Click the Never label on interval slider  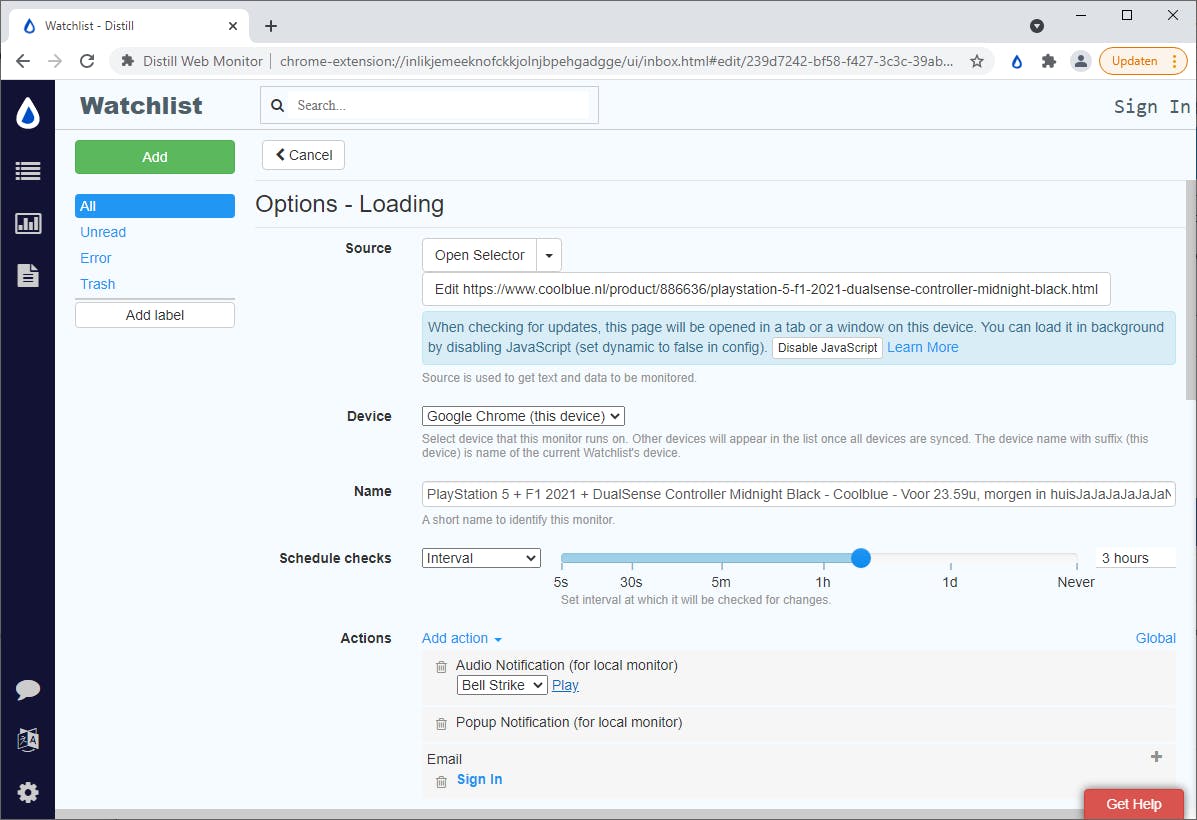point(1076,582)
